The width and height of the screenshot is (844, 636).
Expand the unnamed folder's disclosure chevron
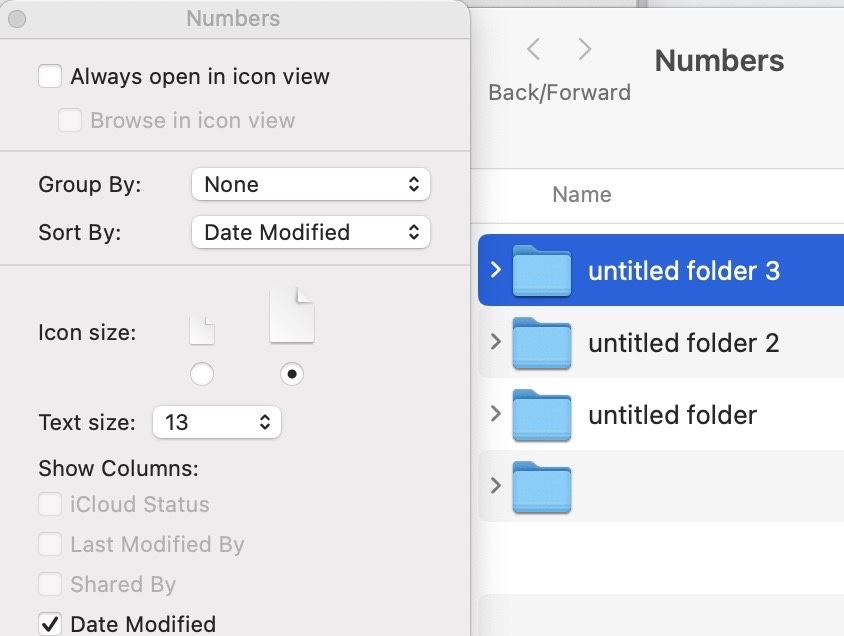click(496, 486)
